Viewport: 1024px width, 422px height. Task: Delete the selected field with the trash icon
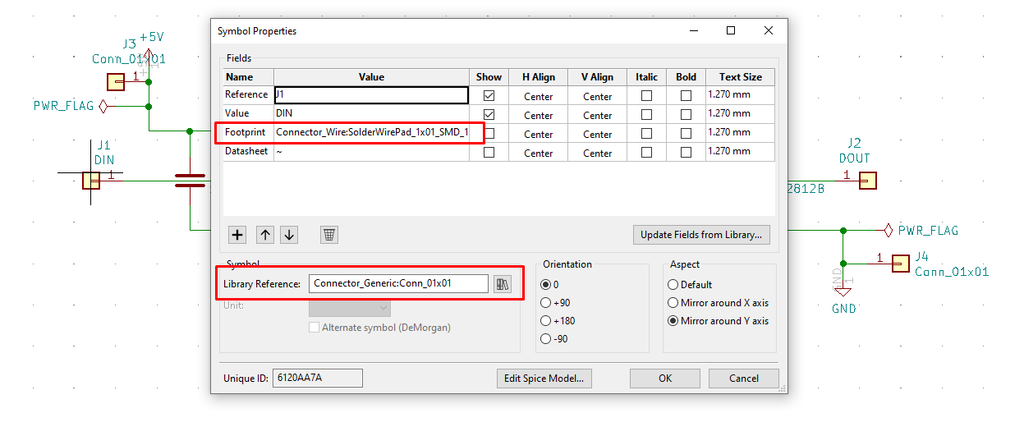[329, 235]
